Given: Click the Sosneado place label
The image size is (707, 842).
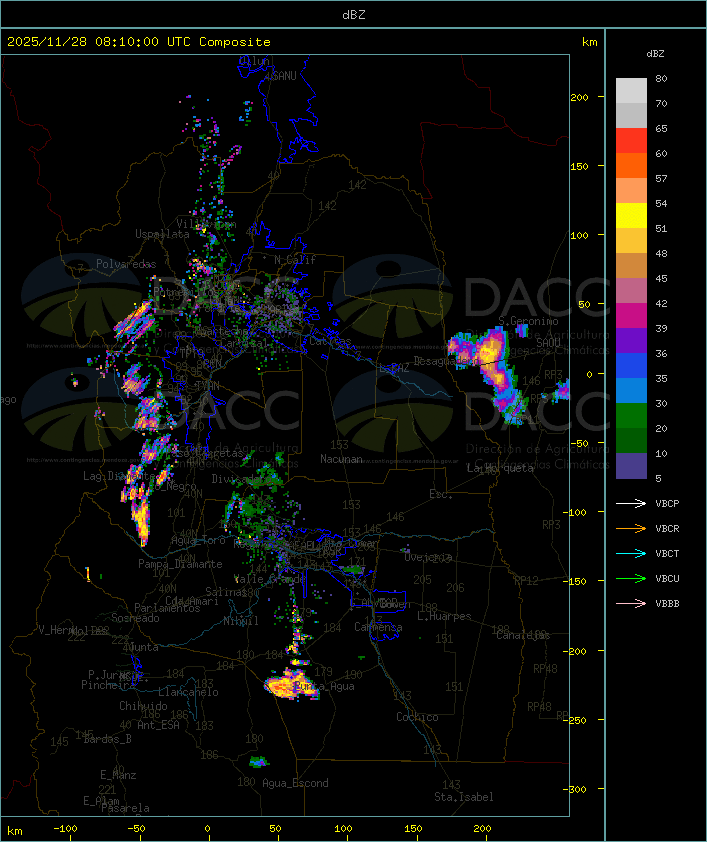Looking at the screenshot, I should 135,618.
